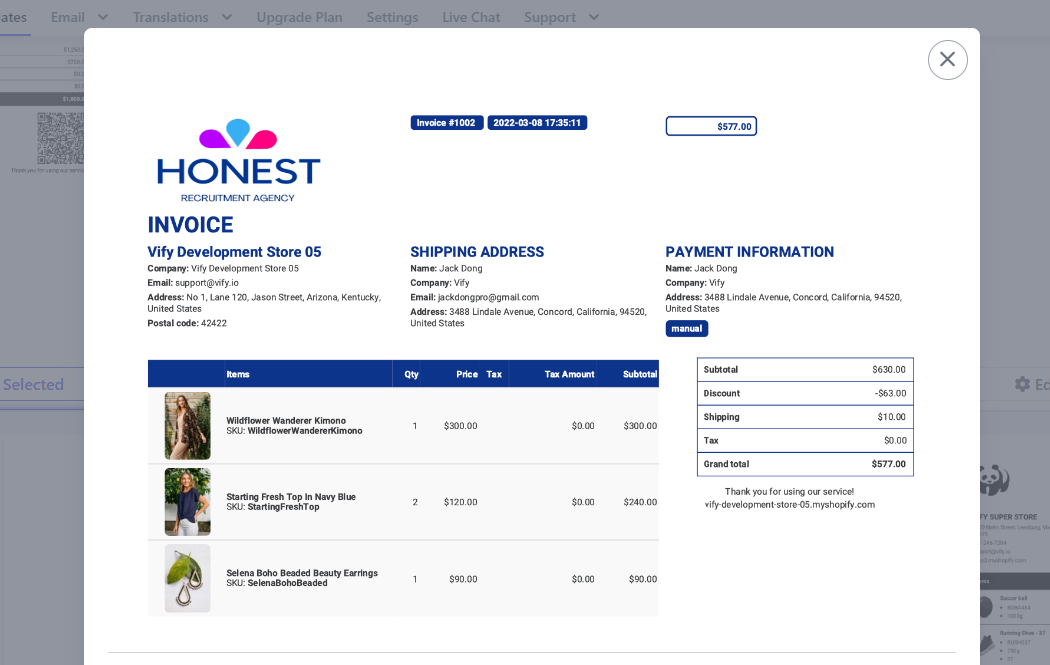The image size is (1050, 665).
Task: Click the blue manual payment tag
Action: tap(686, 329)
